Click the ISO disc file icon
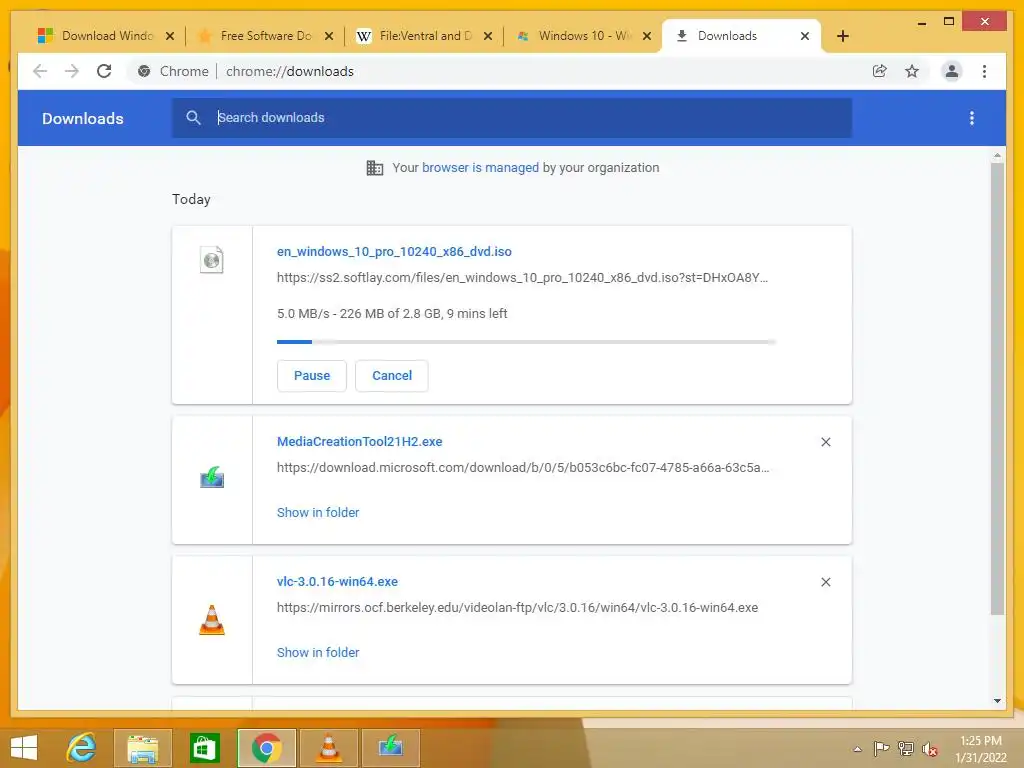 212,260
